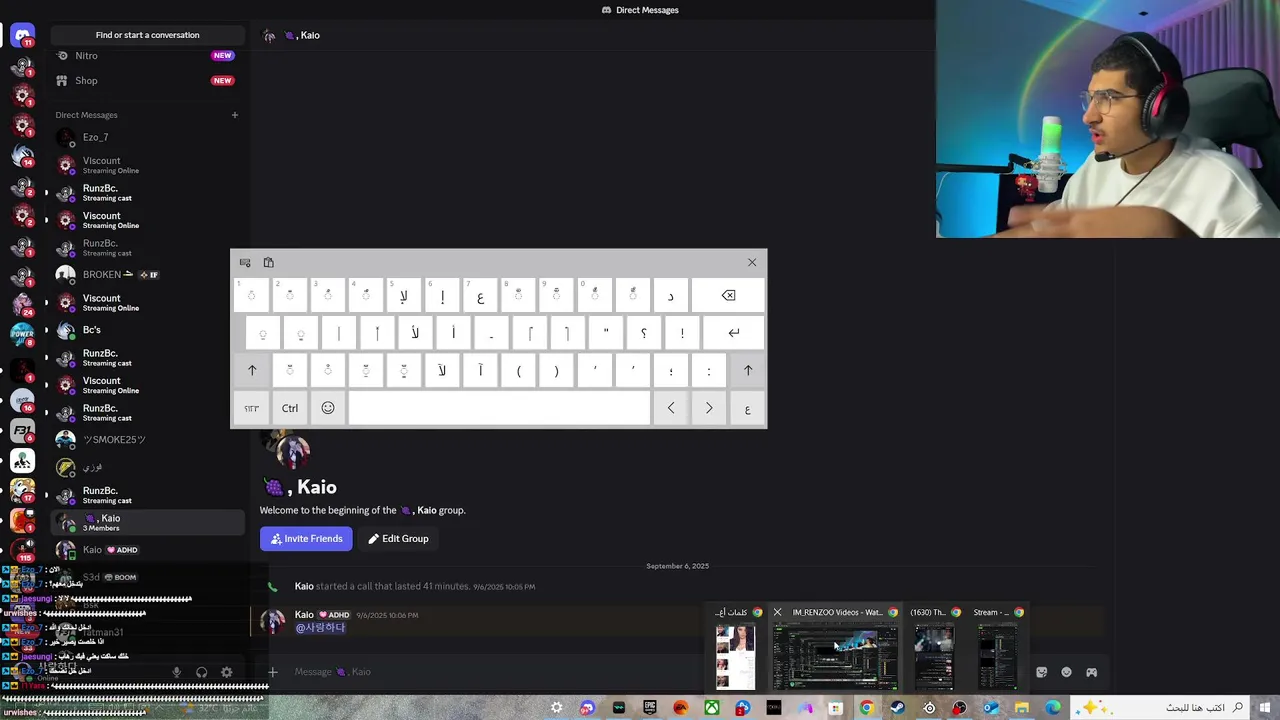
Task: Open Ezo_7 direct message
Action: [x=147, y=137]
